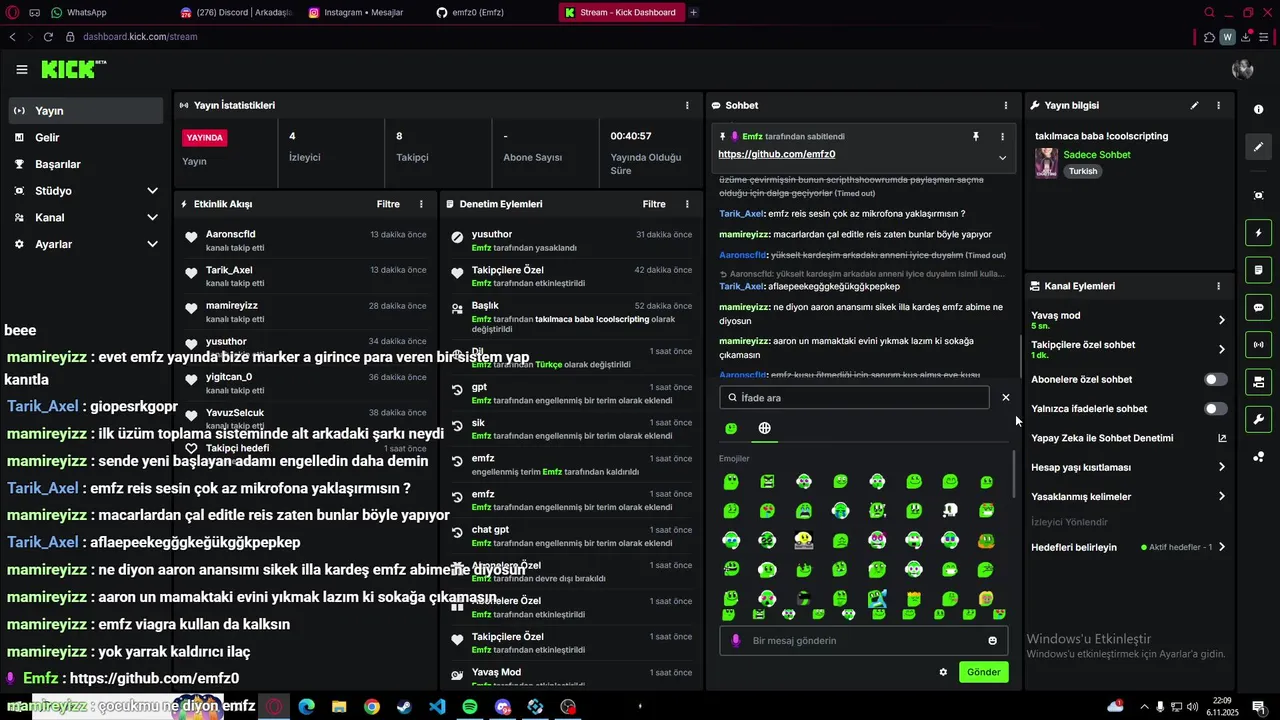Open Filtre in Denetim Eylemleri panel

(x=654, y=204)
